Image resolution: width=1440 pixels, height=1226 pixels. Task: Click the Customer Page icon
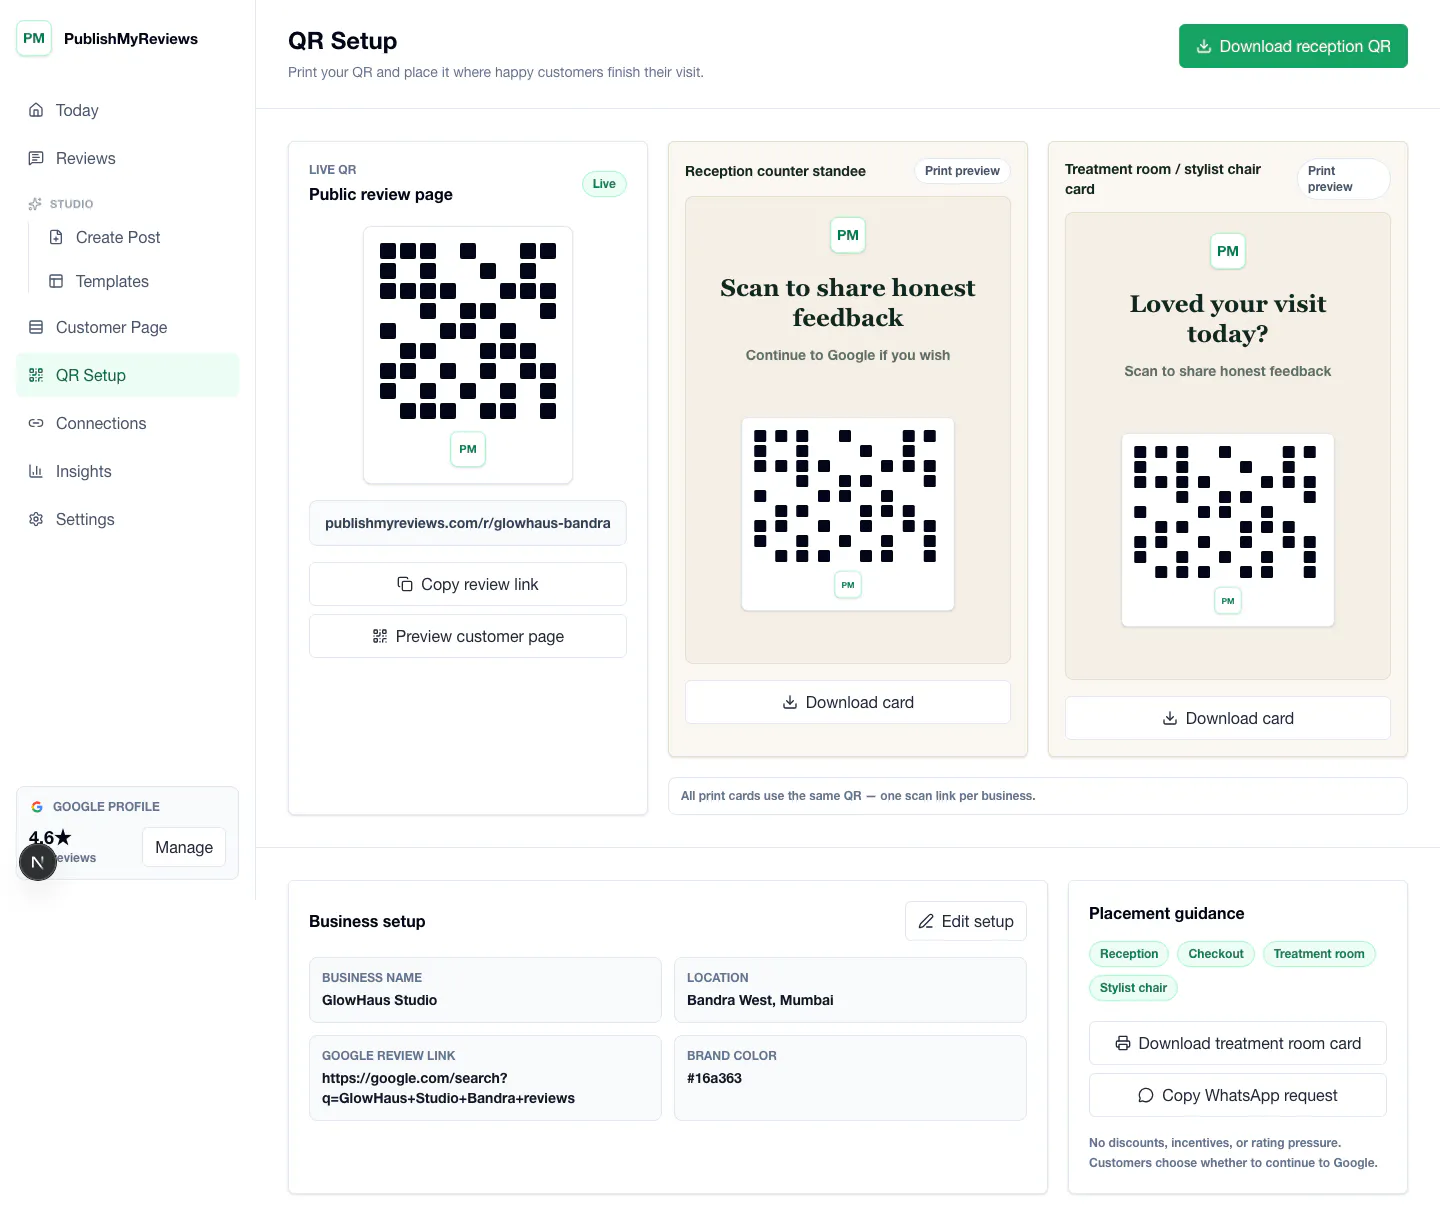36,327
